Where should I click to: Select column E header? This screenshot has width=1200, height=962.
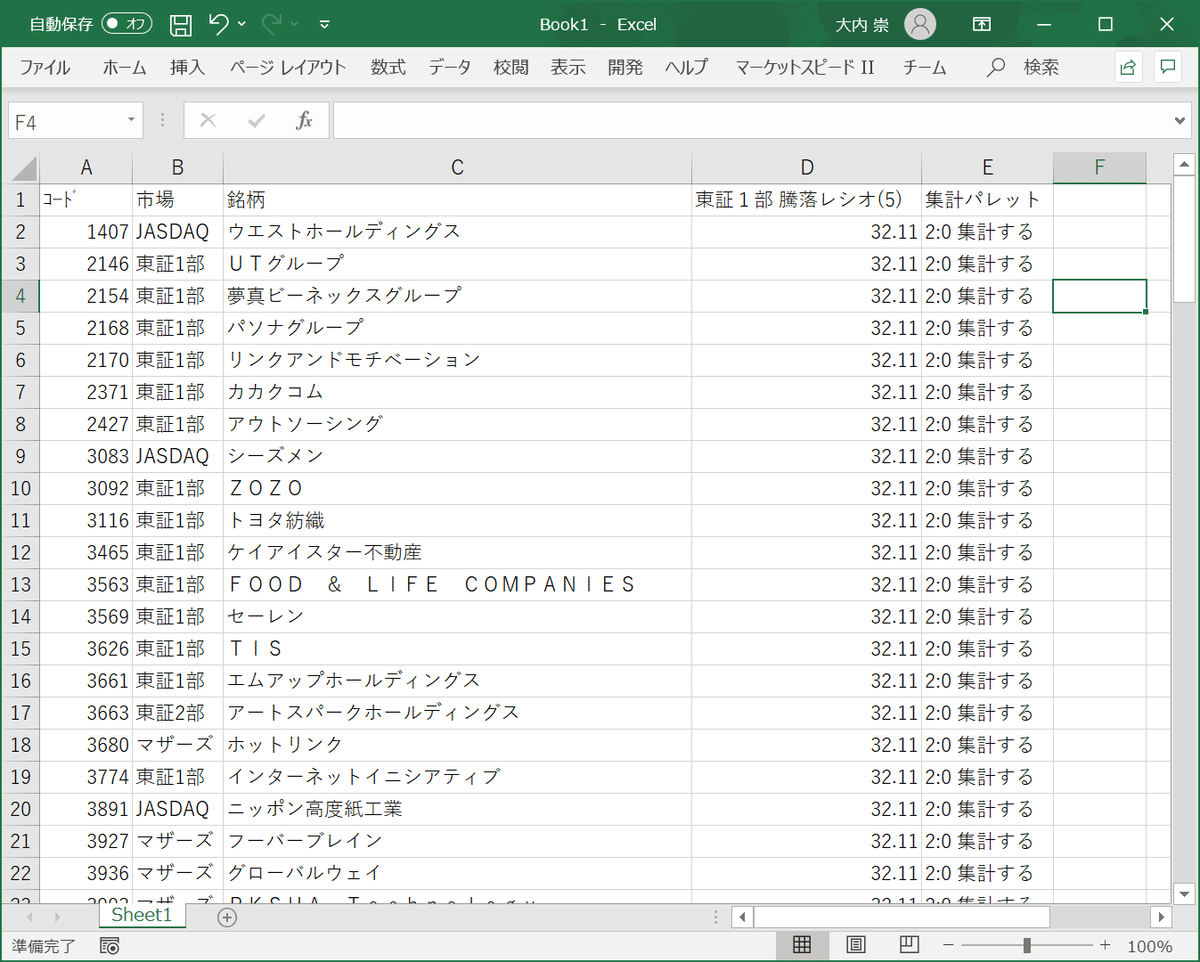pyautogui.click(x=988, y=168)
